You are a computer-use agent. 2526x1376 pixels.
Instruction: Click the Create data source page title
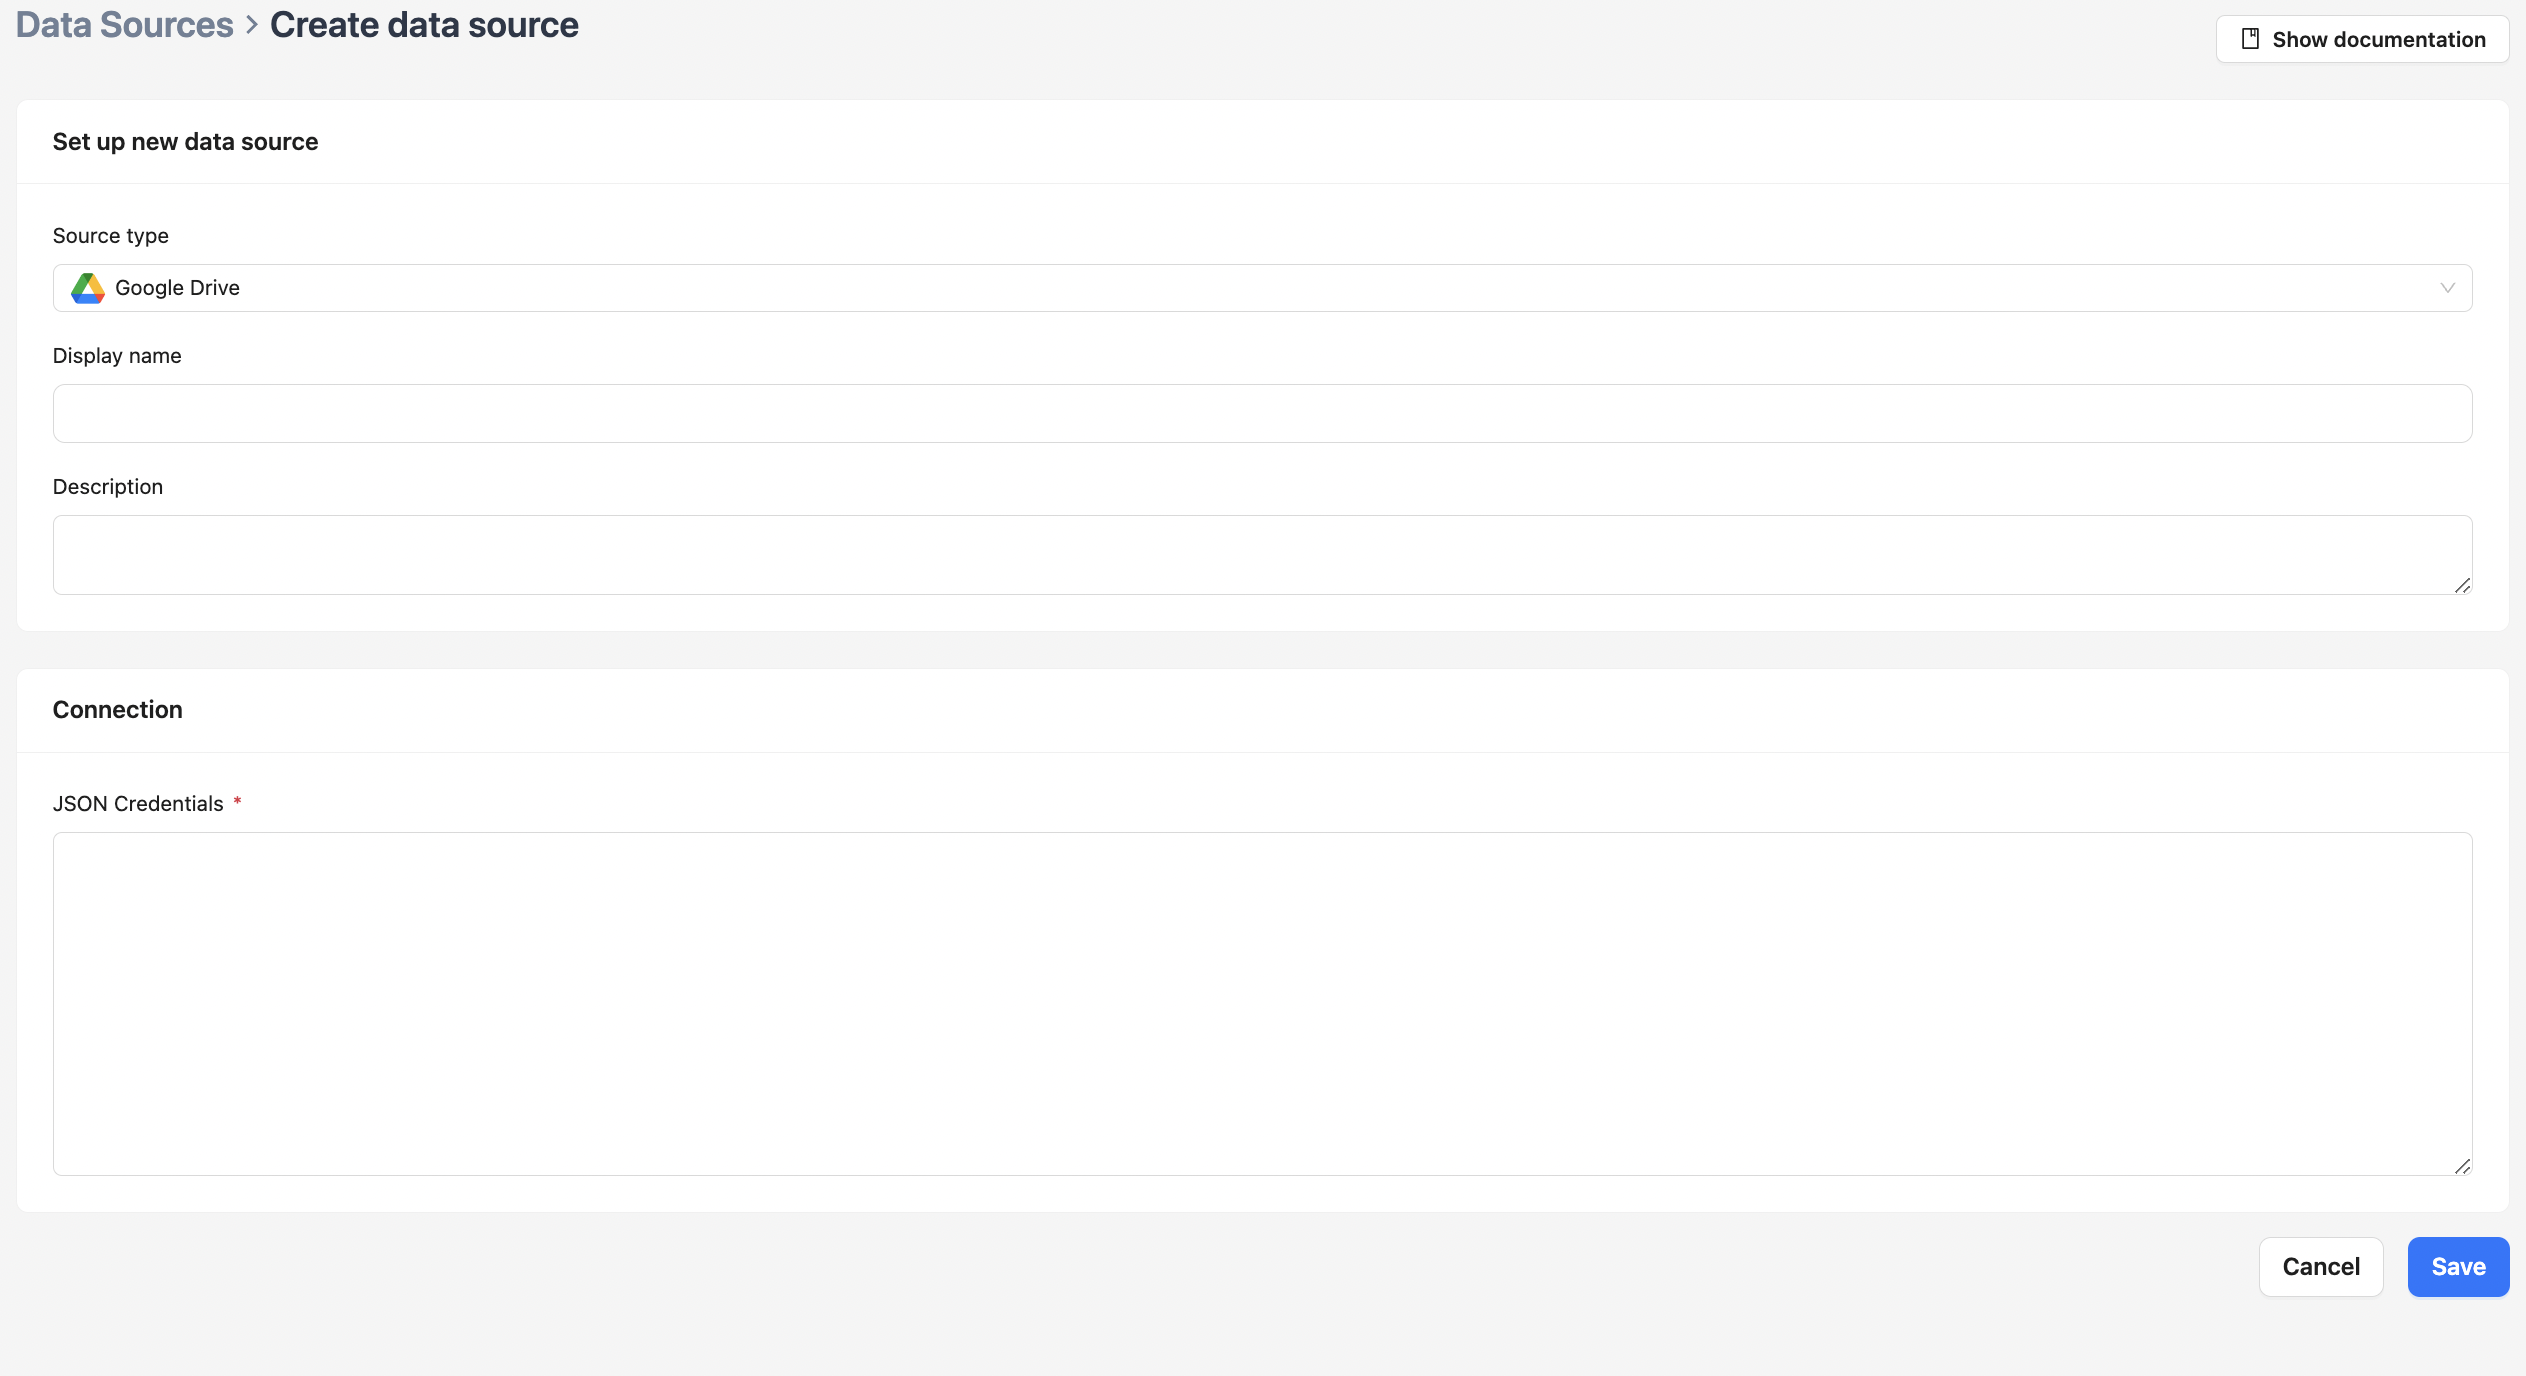point(424,24)
